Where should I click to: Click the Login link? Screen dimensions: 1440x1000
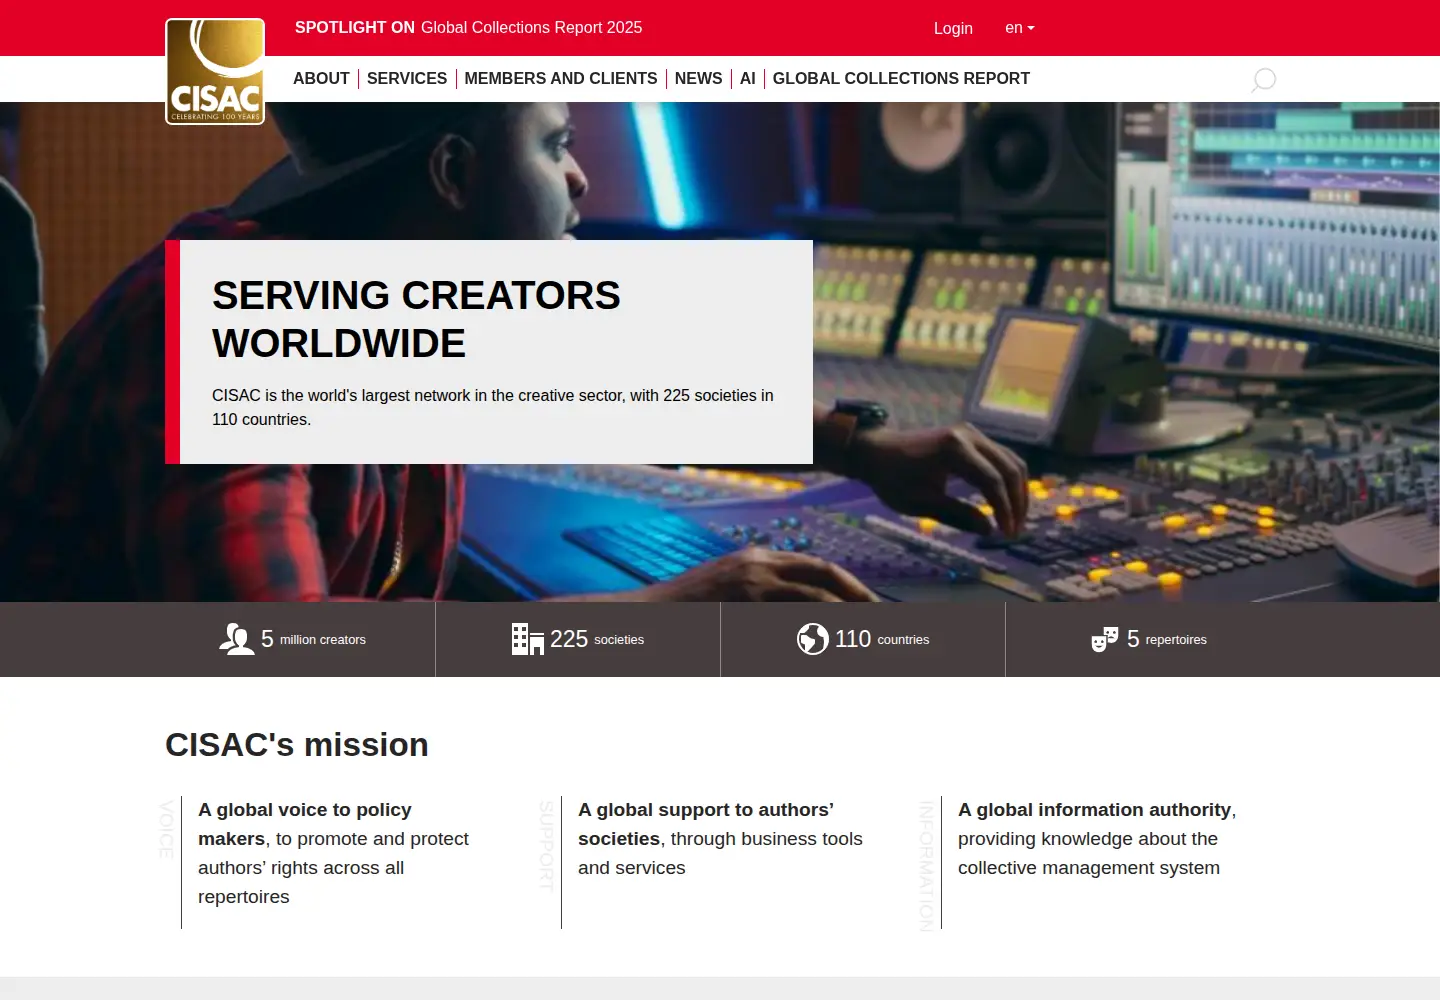click(x=953, y=28)
